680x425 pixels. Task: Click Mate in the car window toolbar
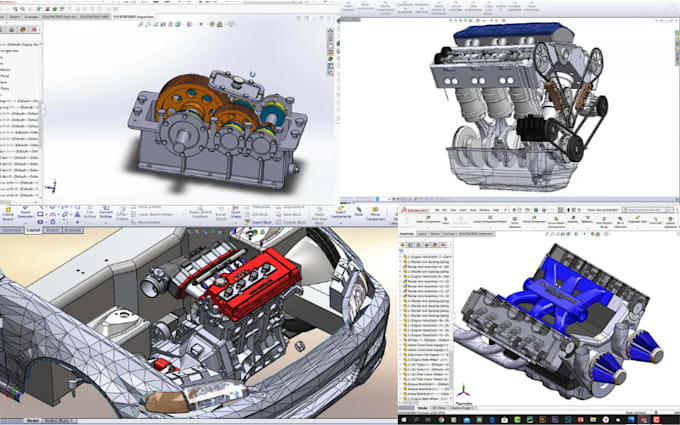click(x=358, y=212)
